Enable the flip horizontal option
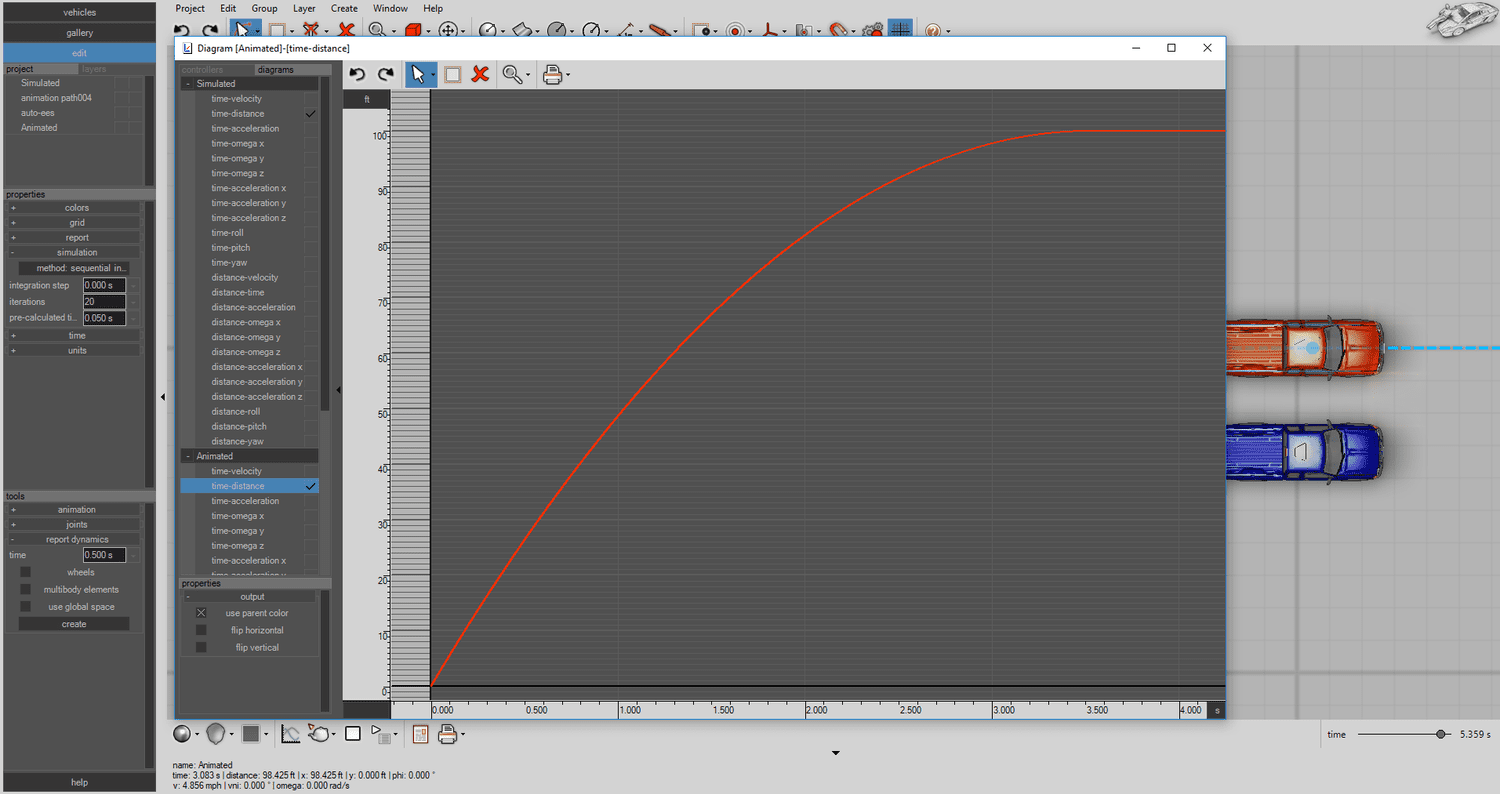Viewport: 1500px width, 794px height. (200, 630)
